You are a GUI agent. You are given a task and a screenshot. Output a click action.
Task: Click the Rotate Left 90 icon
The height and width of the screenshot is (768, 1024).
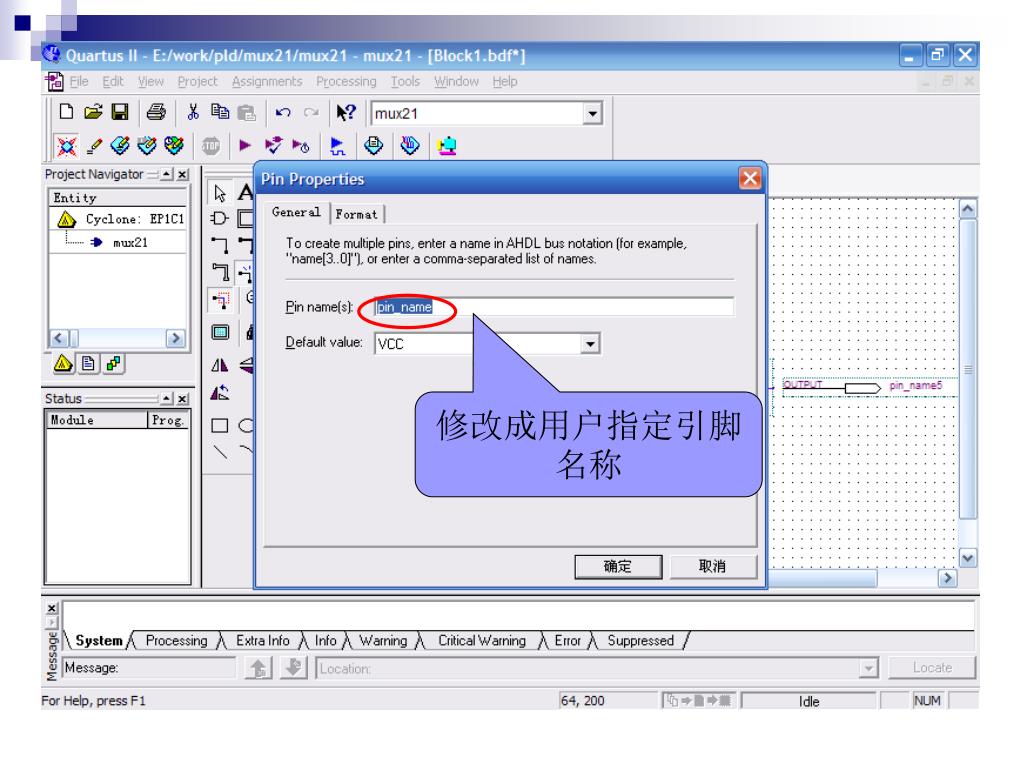point(219,392)
